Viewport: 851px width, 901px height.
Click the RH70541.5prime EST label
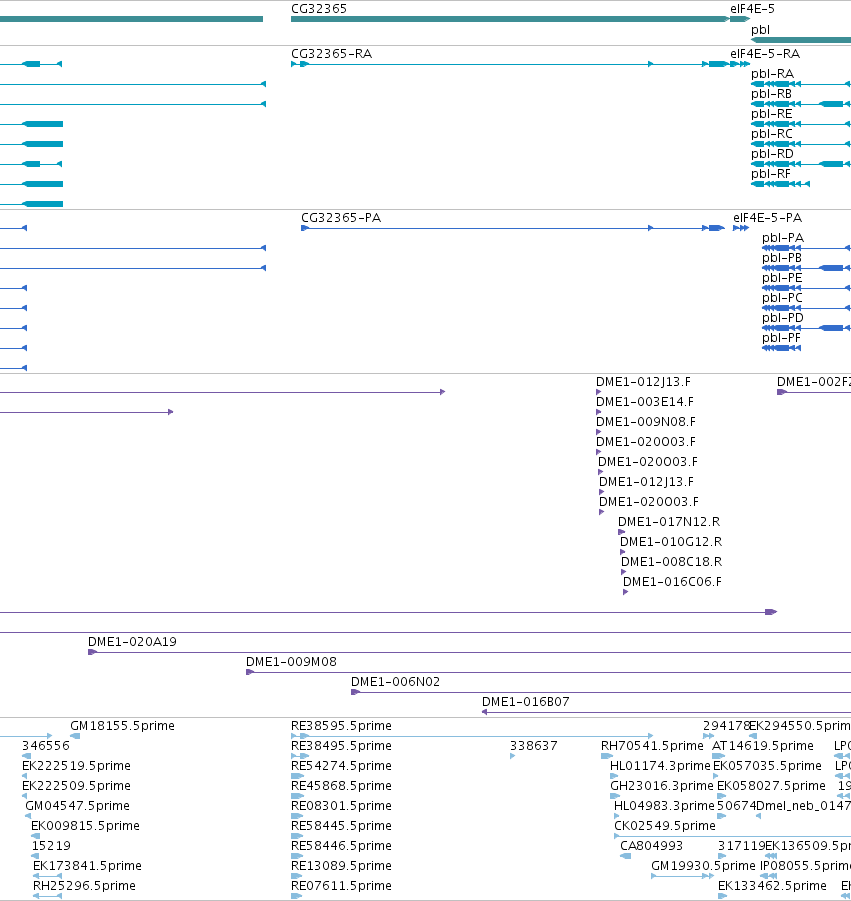pos(652,746)
